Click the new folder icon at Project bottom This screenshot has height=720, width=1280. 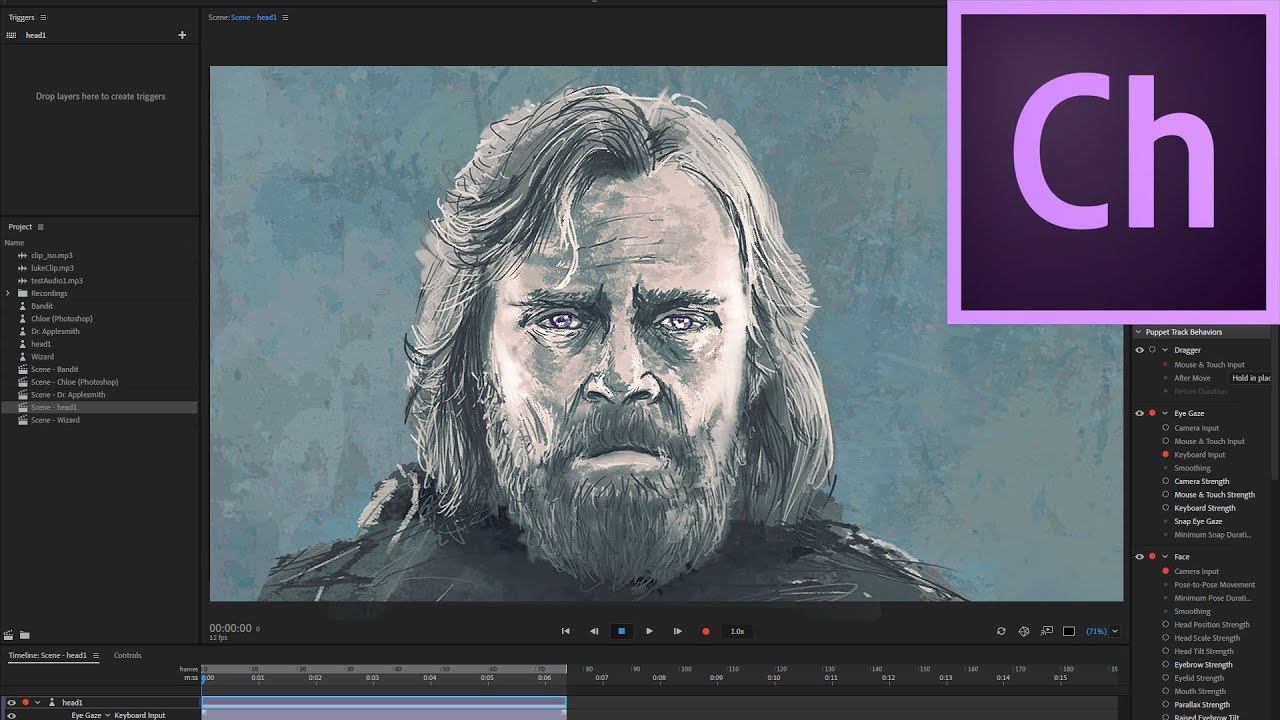pyautogui.click(x=24, y=635)
